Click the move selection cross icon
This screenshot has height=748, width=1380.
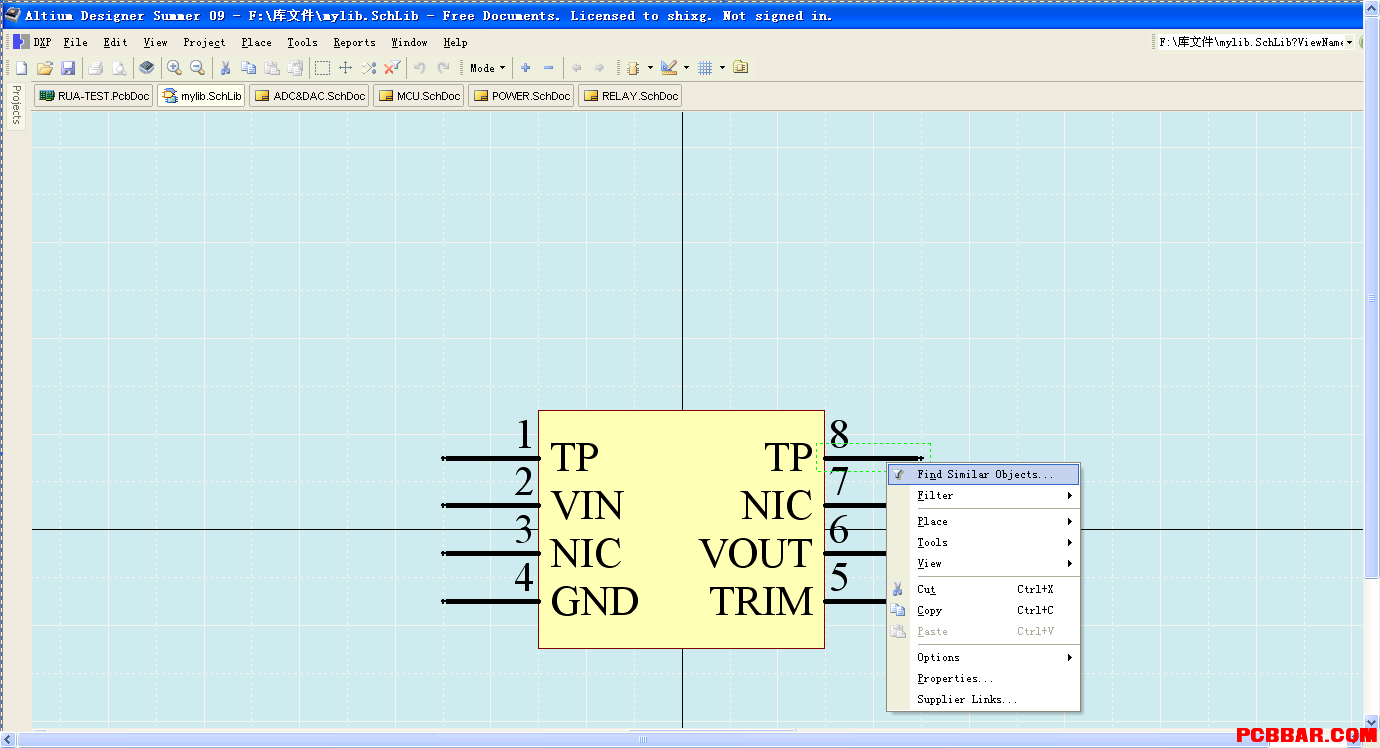[345, 68]
